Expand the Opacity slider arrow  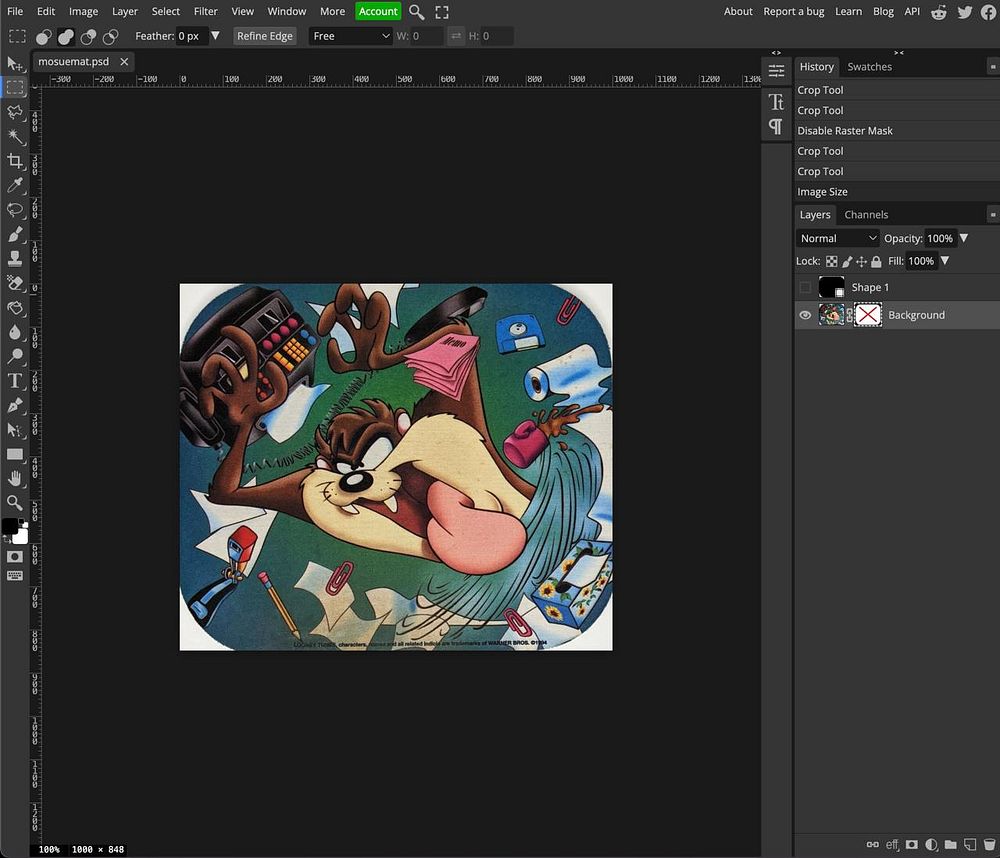click(x=964, y=238)
